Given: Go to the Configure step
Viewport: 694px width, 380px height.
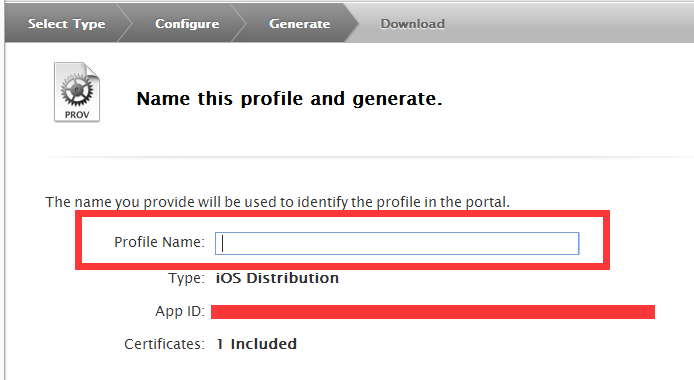Looking at the screenshot, I should [x=187, y=24].
